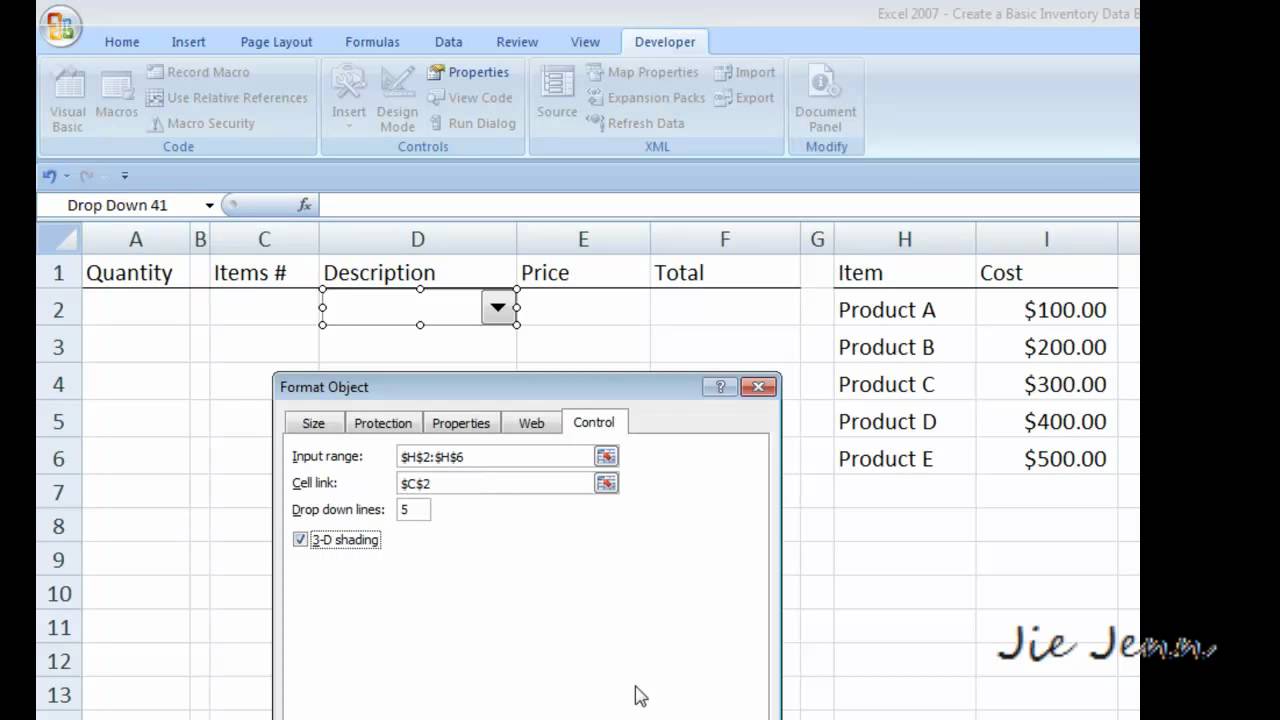Toggle Use Relative References
Screen dimensions: 1280x720
point(227,98)
